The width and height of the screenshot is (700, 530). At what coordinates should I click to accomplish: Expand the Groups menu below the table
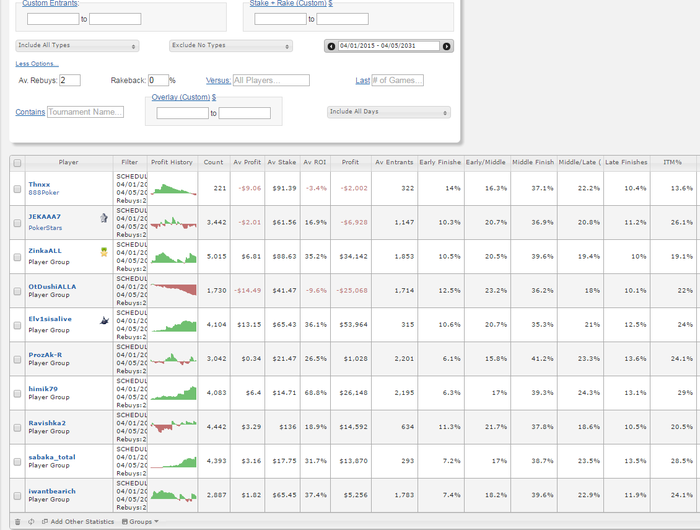coord(140,522)
